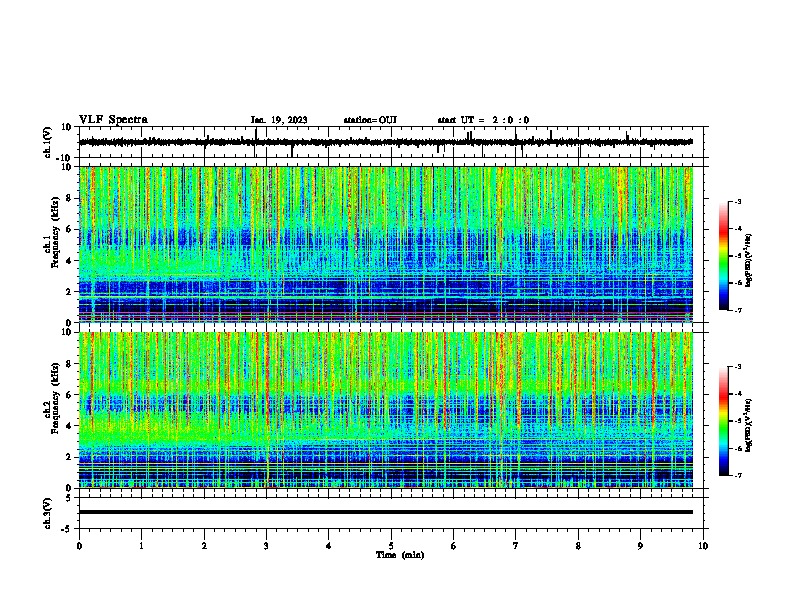Image resolution: width=792 pixels, height=612 pixels.
Task: Click time axis tick label "7"
Action: click(x=516, y=546)
